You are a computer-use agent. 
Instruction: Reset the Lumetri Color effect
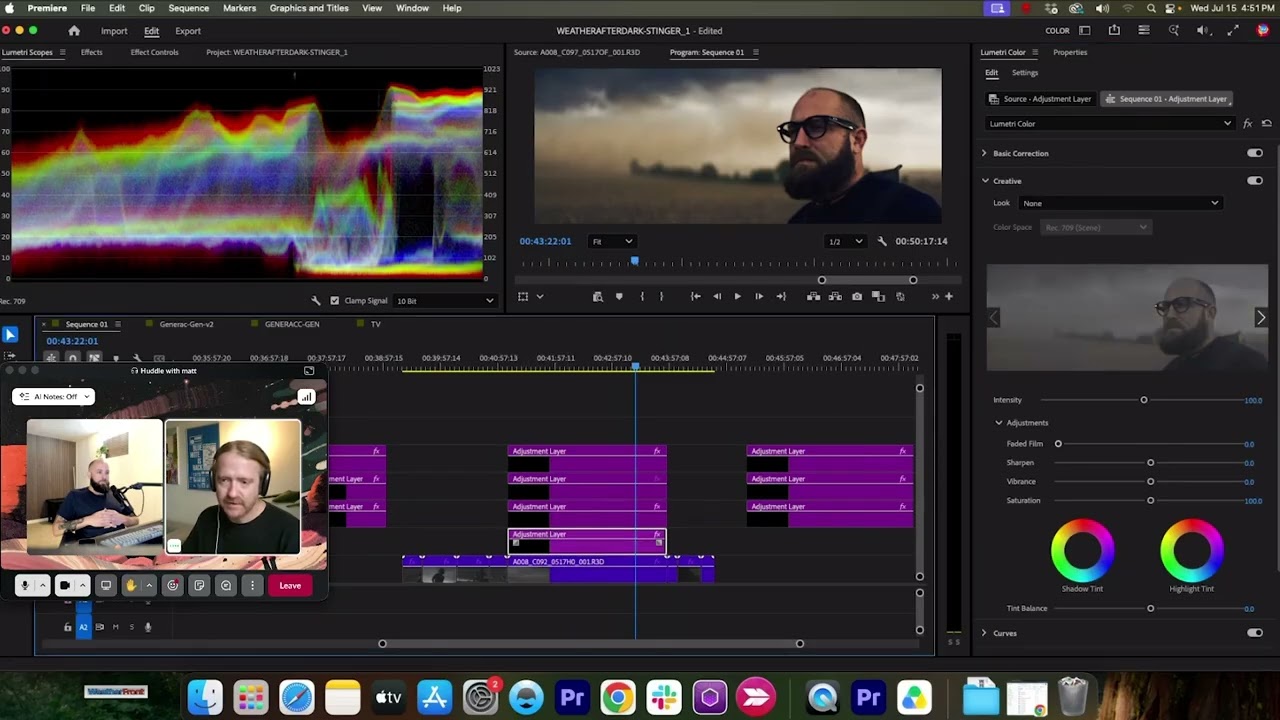[x=1267, y=124]
